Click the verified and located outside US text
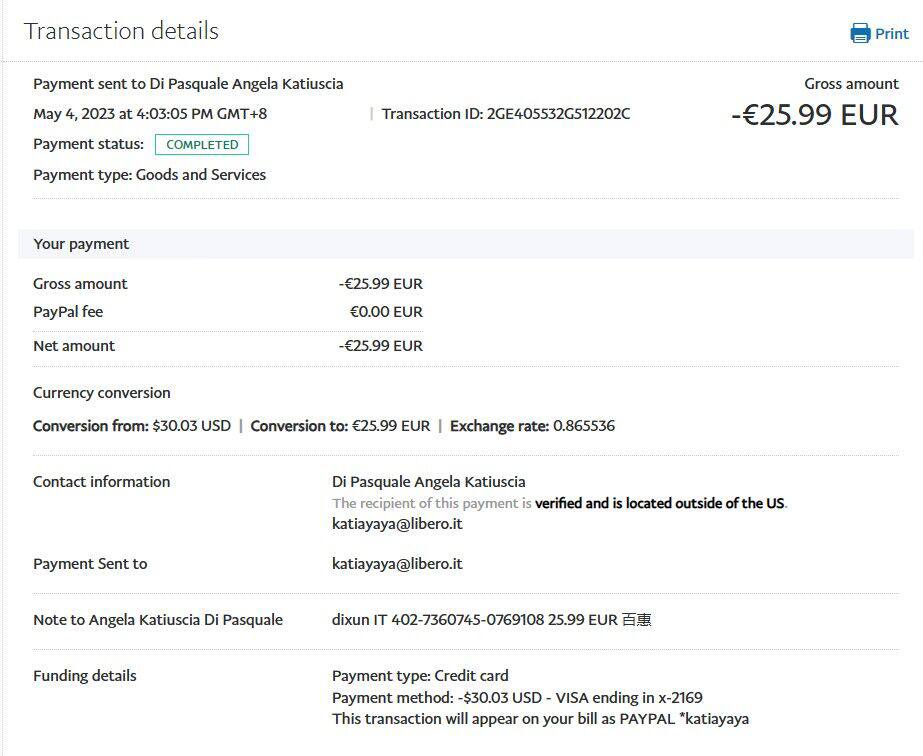 point(660,503)
